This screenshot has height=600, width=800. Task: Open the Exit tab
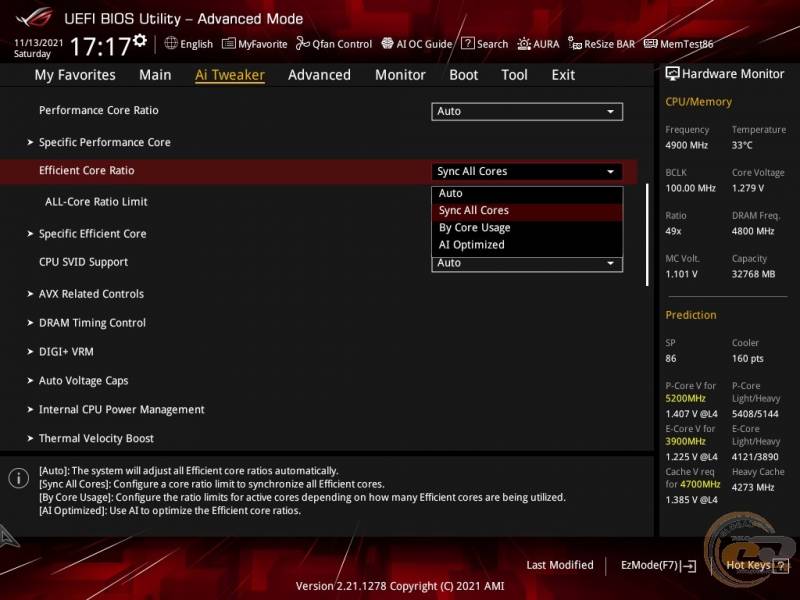click(x=563, y=75)
